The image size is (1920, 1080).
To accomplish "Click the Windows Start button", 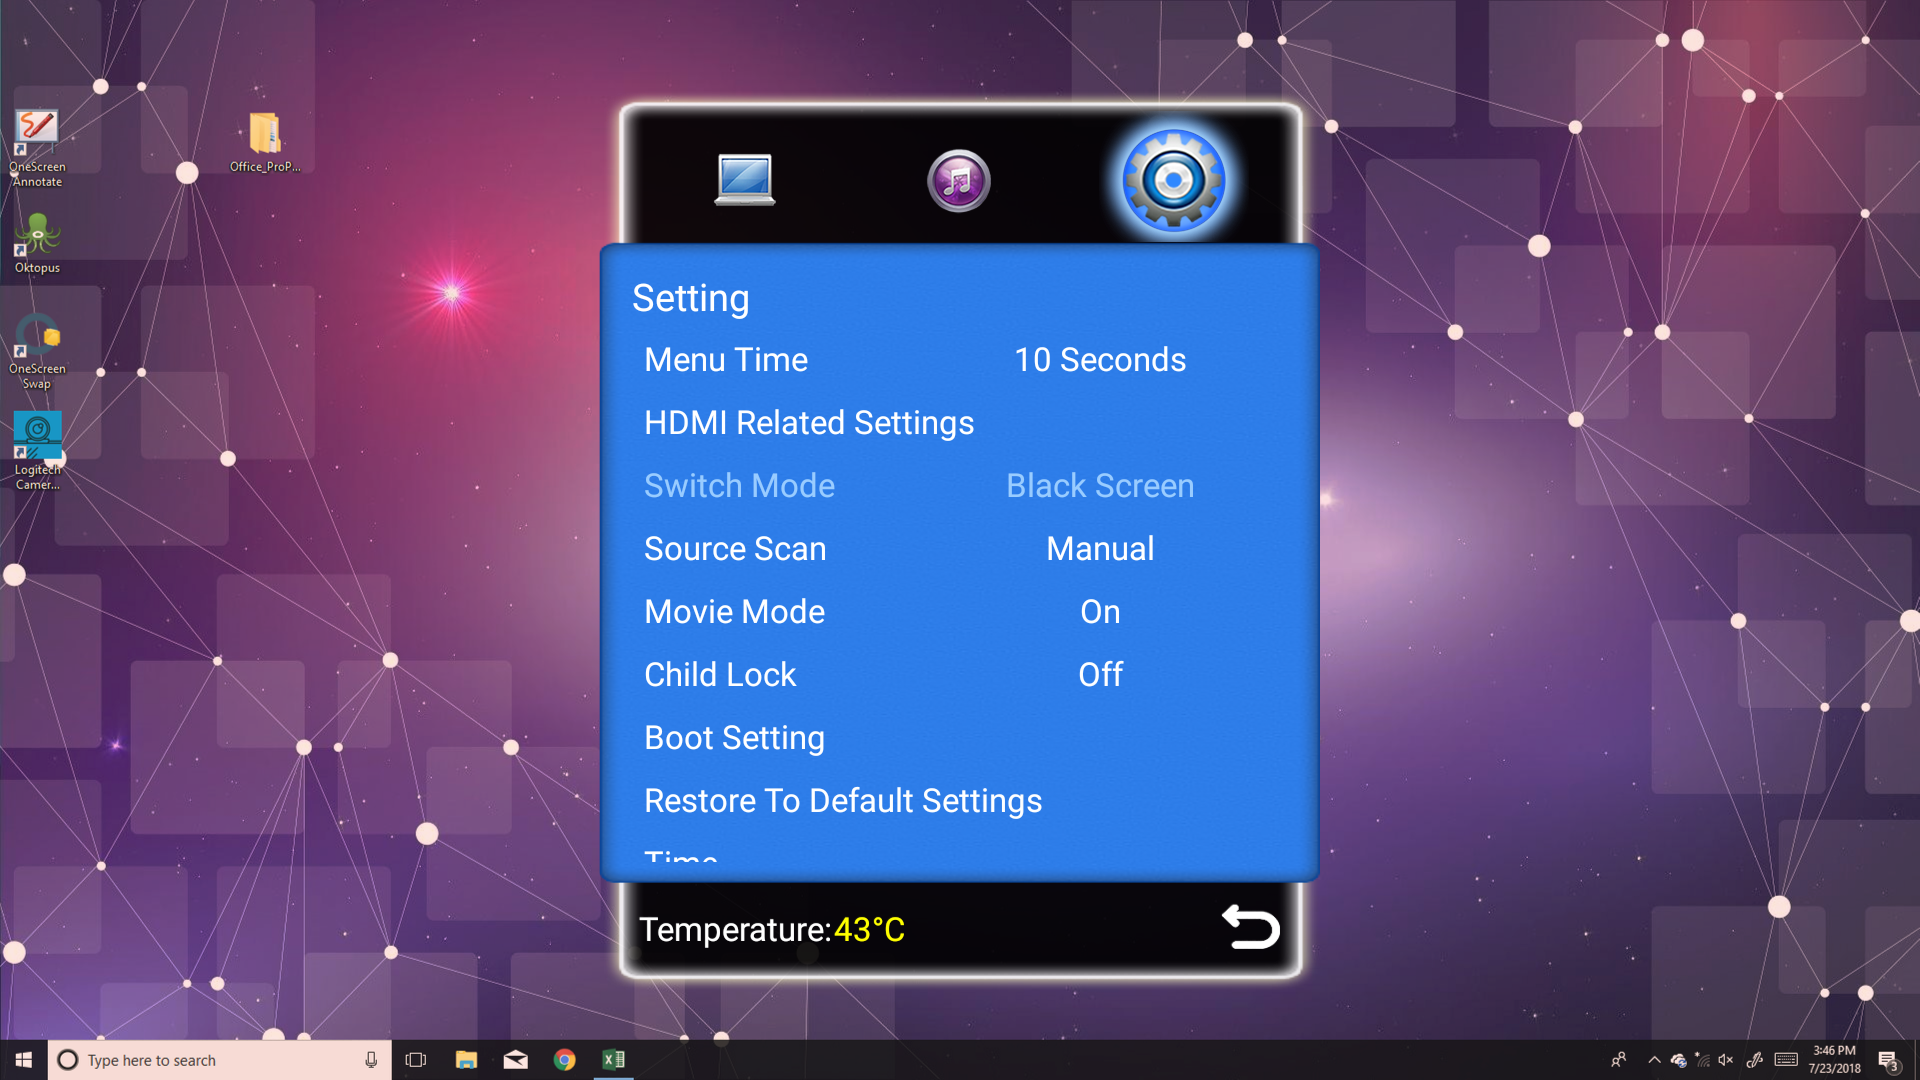I will (24, 1060).
